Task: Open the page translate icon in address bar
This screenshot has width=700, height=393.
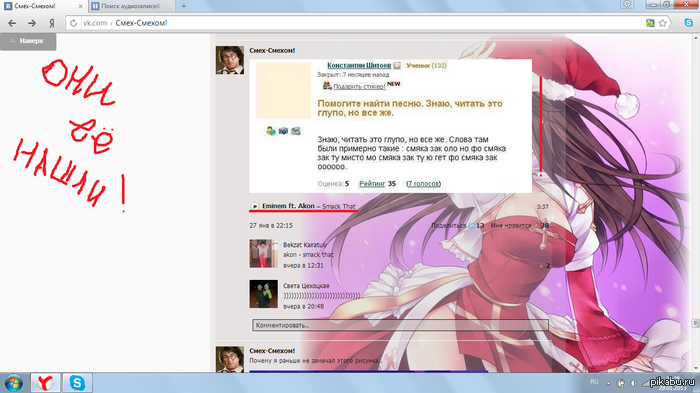Action: [650, 23]
